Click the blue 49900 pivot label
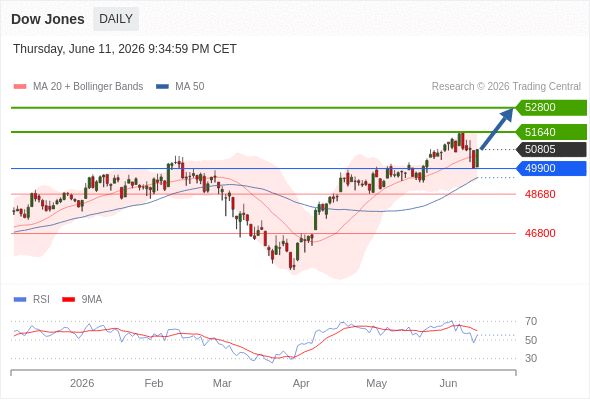The width and height of the screenshot is (590, 400). coord(551,168)
